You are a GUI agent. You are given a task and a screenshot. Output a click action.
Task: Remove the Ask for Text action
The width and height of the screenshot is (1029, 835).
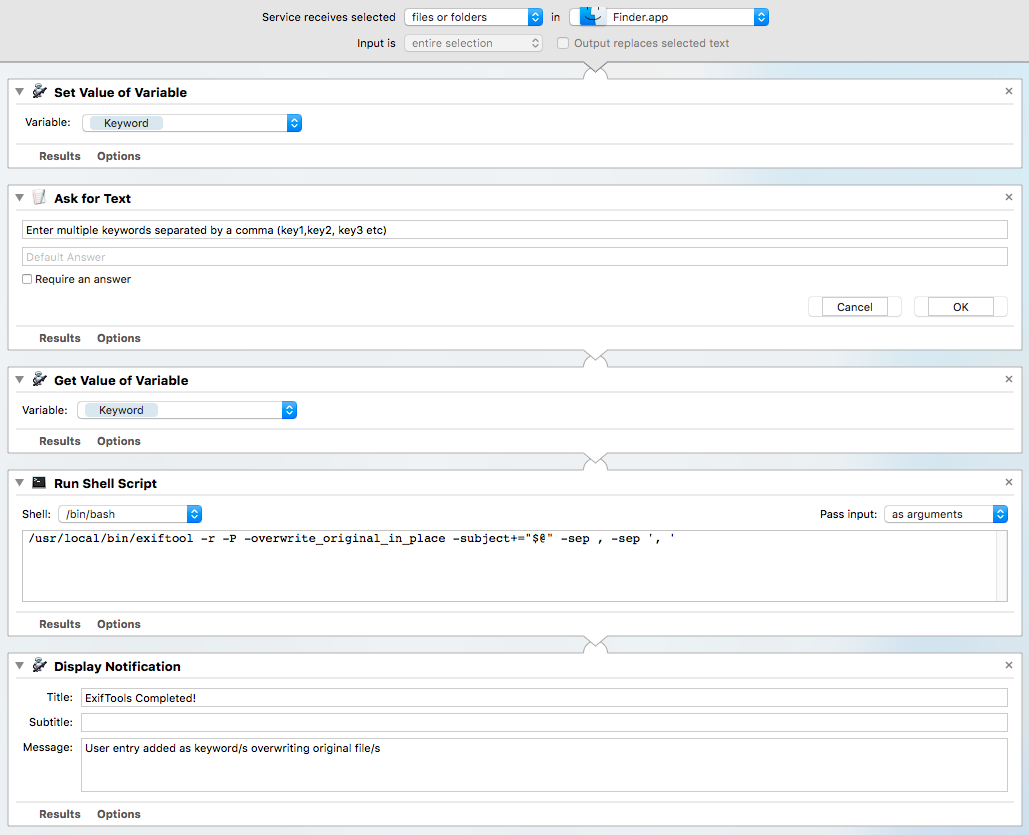tap(1009, 197)
